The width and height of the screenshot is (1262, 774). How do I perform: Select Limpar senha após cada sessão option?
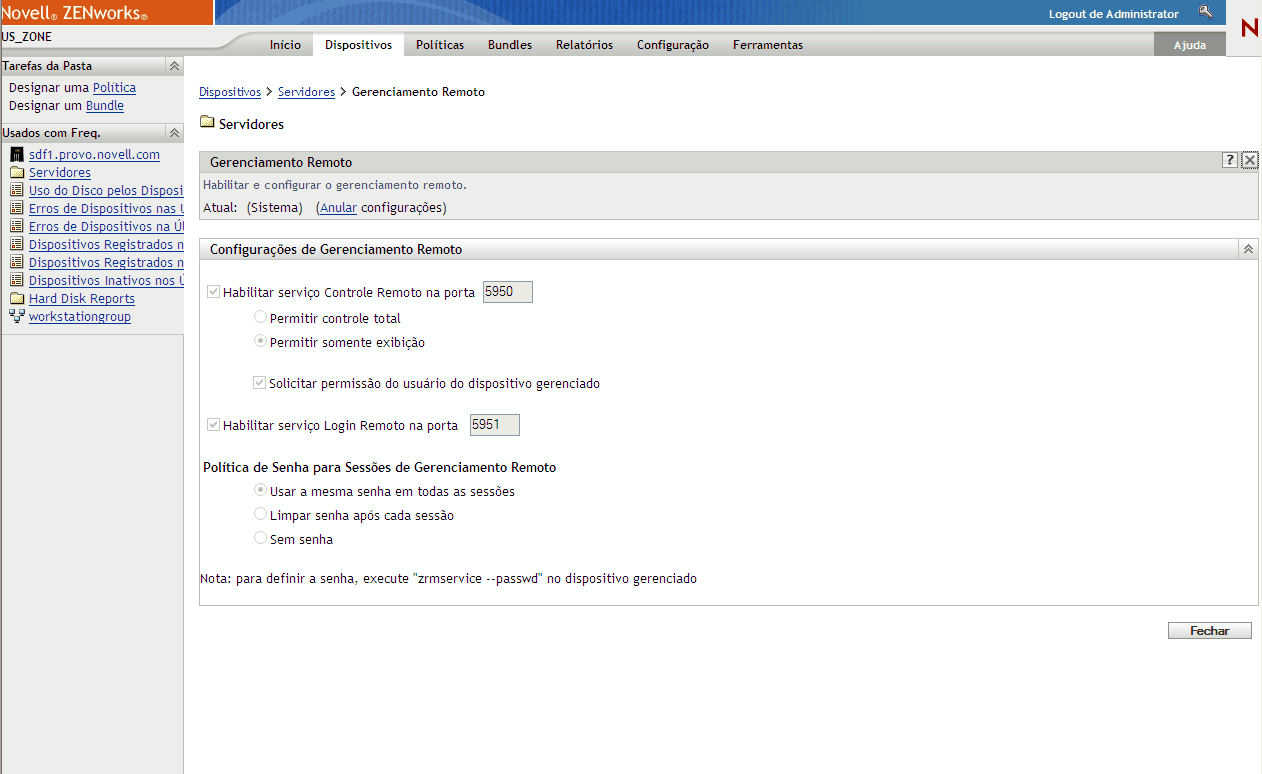click(261, 515)
